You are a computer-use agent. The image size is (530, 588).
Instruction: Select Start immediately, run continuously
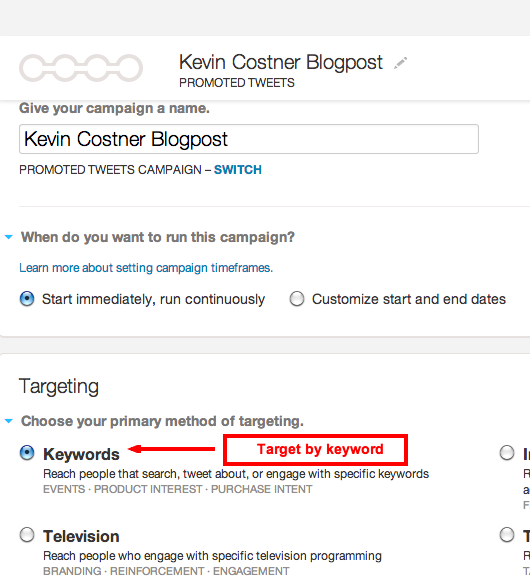coord(27,299)
